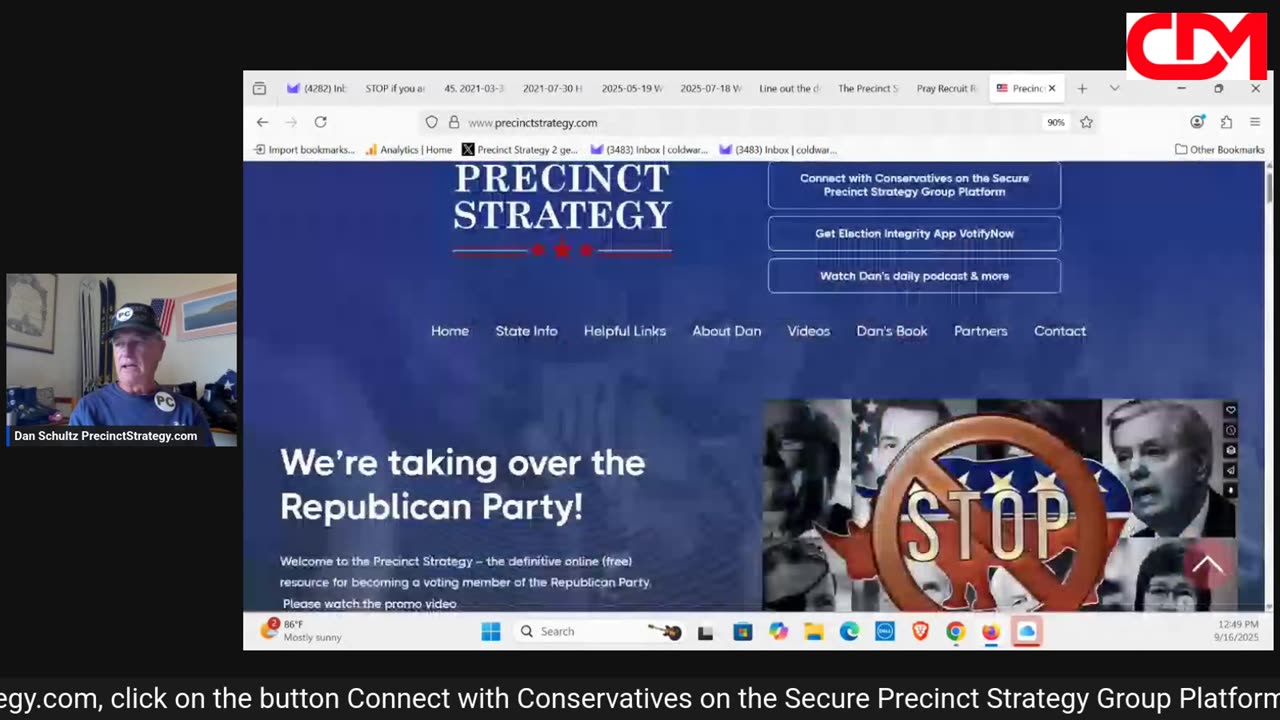Click the tracking protection shield icon
Screen dimensions: 1280x720
pyautogui.click(x=432, y=122)
